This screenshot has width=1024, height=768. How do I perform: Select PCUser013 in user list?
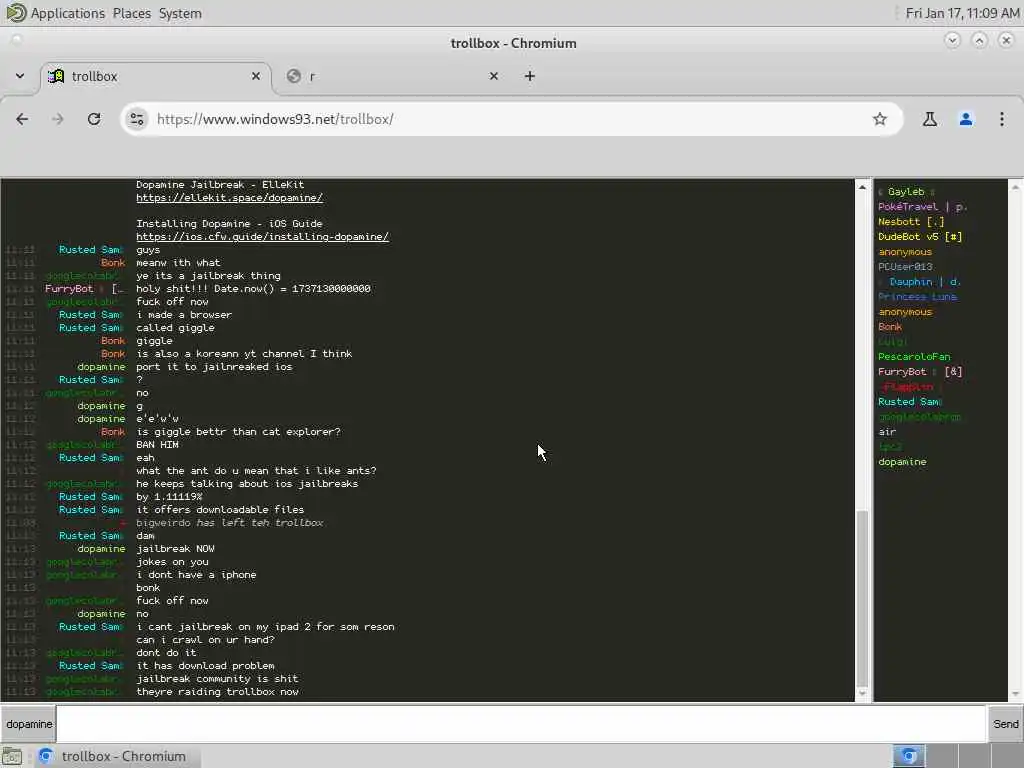905,266
